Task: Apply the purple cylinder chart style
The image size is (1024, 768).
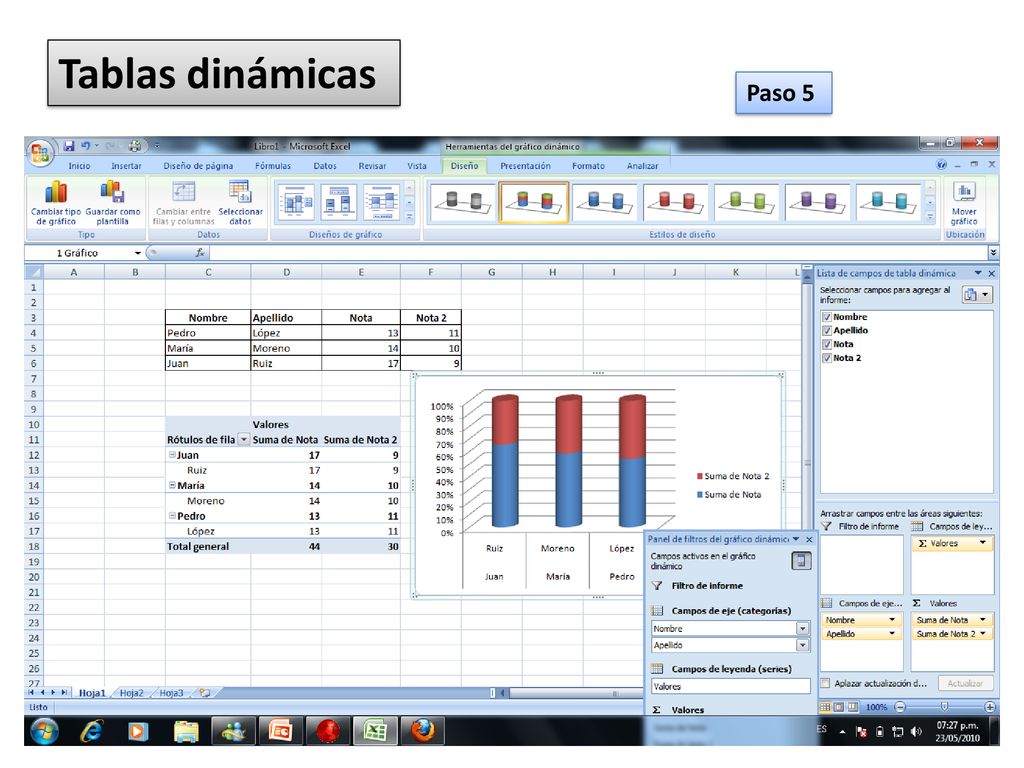Action: (x=817, y=202)
